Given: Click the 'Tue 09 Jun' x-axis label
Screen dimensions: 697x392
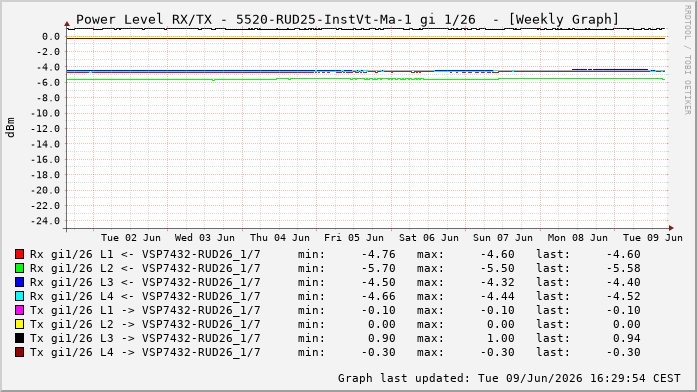Looking at the screenshot, I should click(653, 238).
